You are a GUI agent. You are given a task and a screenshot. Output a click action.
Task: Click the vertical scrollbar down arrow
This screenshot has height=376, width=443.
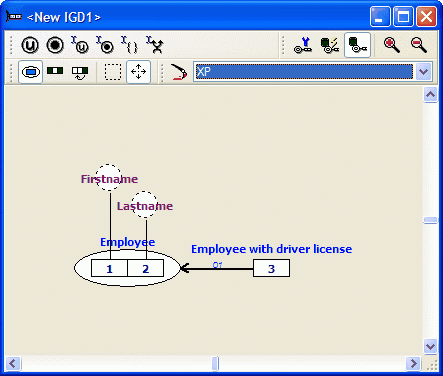(430, 346)
